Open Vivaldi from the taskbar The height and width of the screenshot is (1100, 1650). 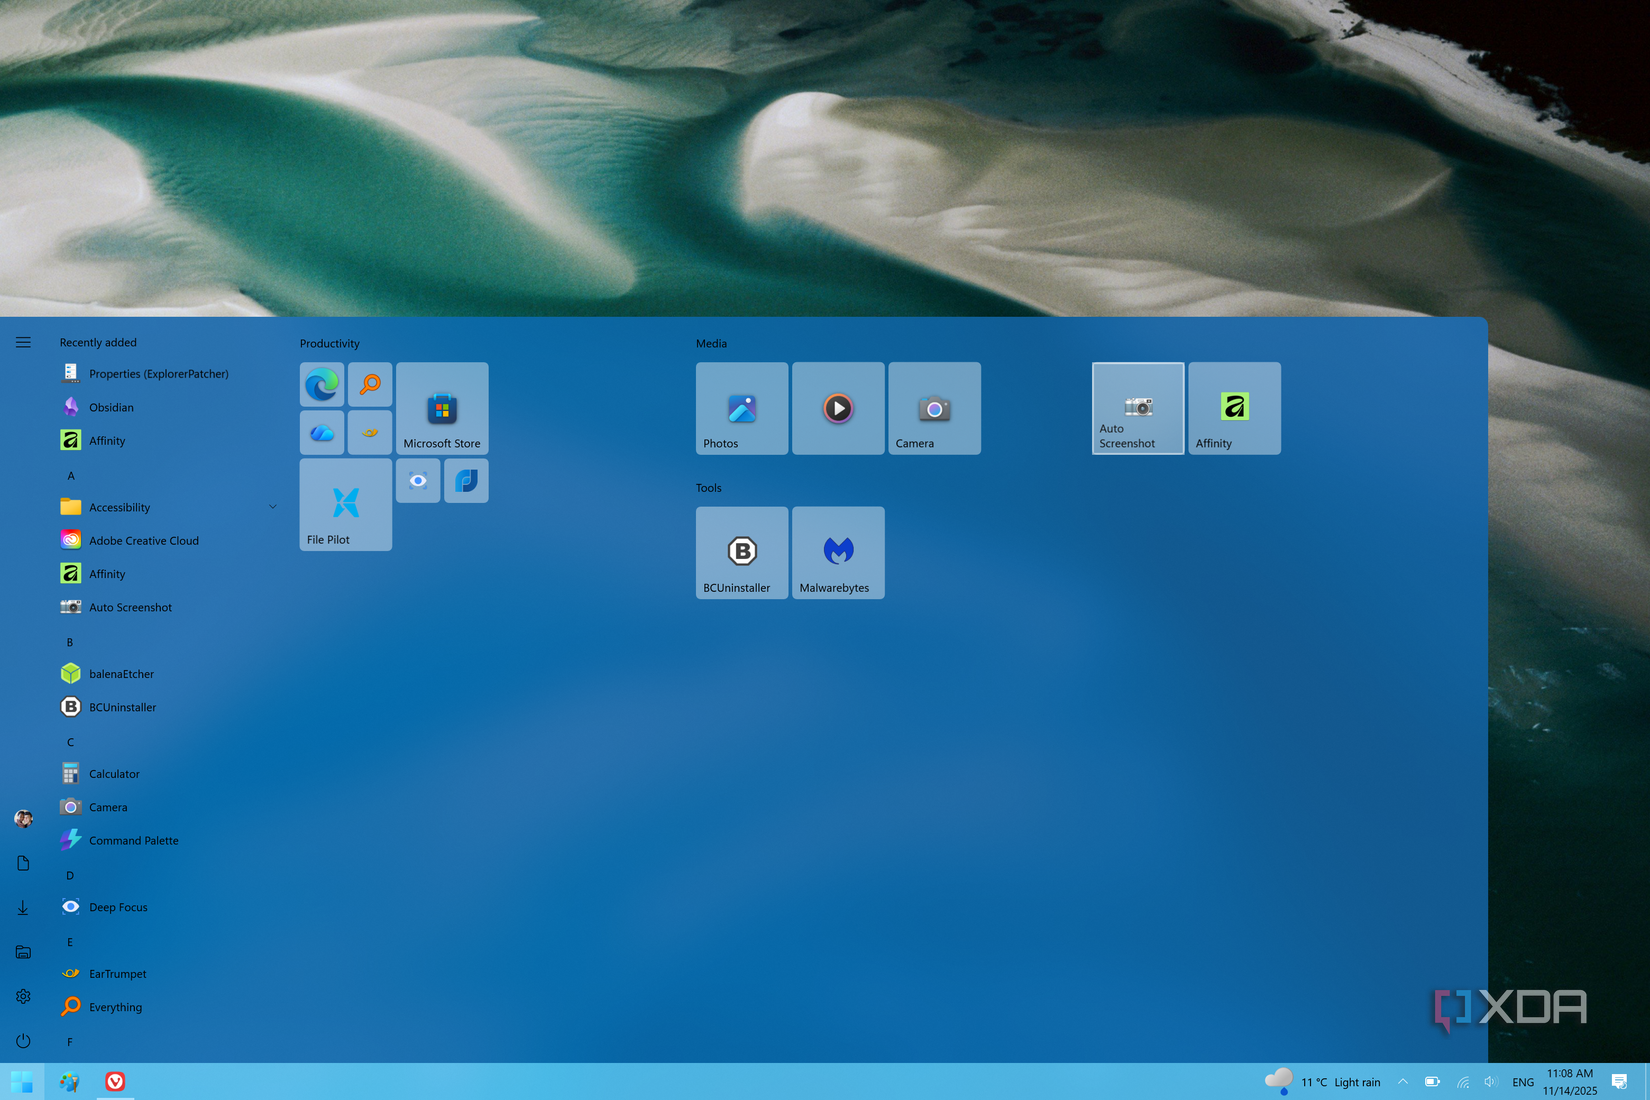click(115, 1081)
